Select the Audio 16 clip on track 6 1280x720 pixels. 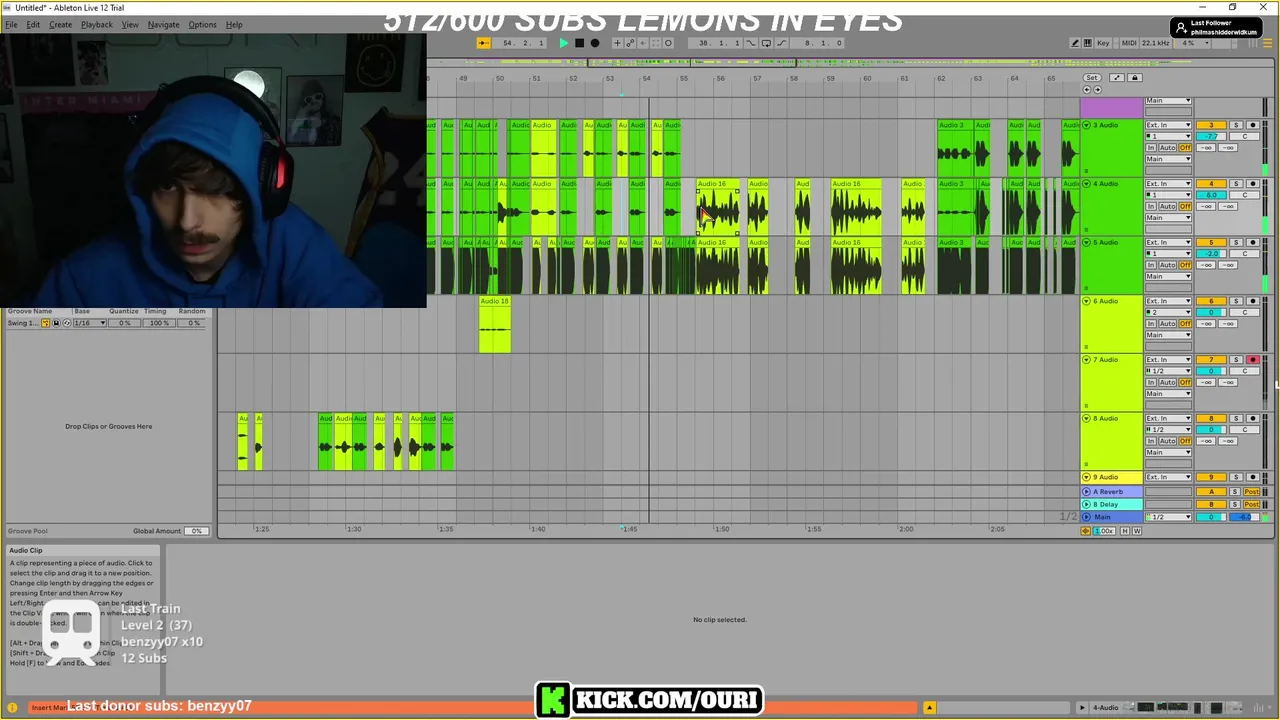pos(495,325)
